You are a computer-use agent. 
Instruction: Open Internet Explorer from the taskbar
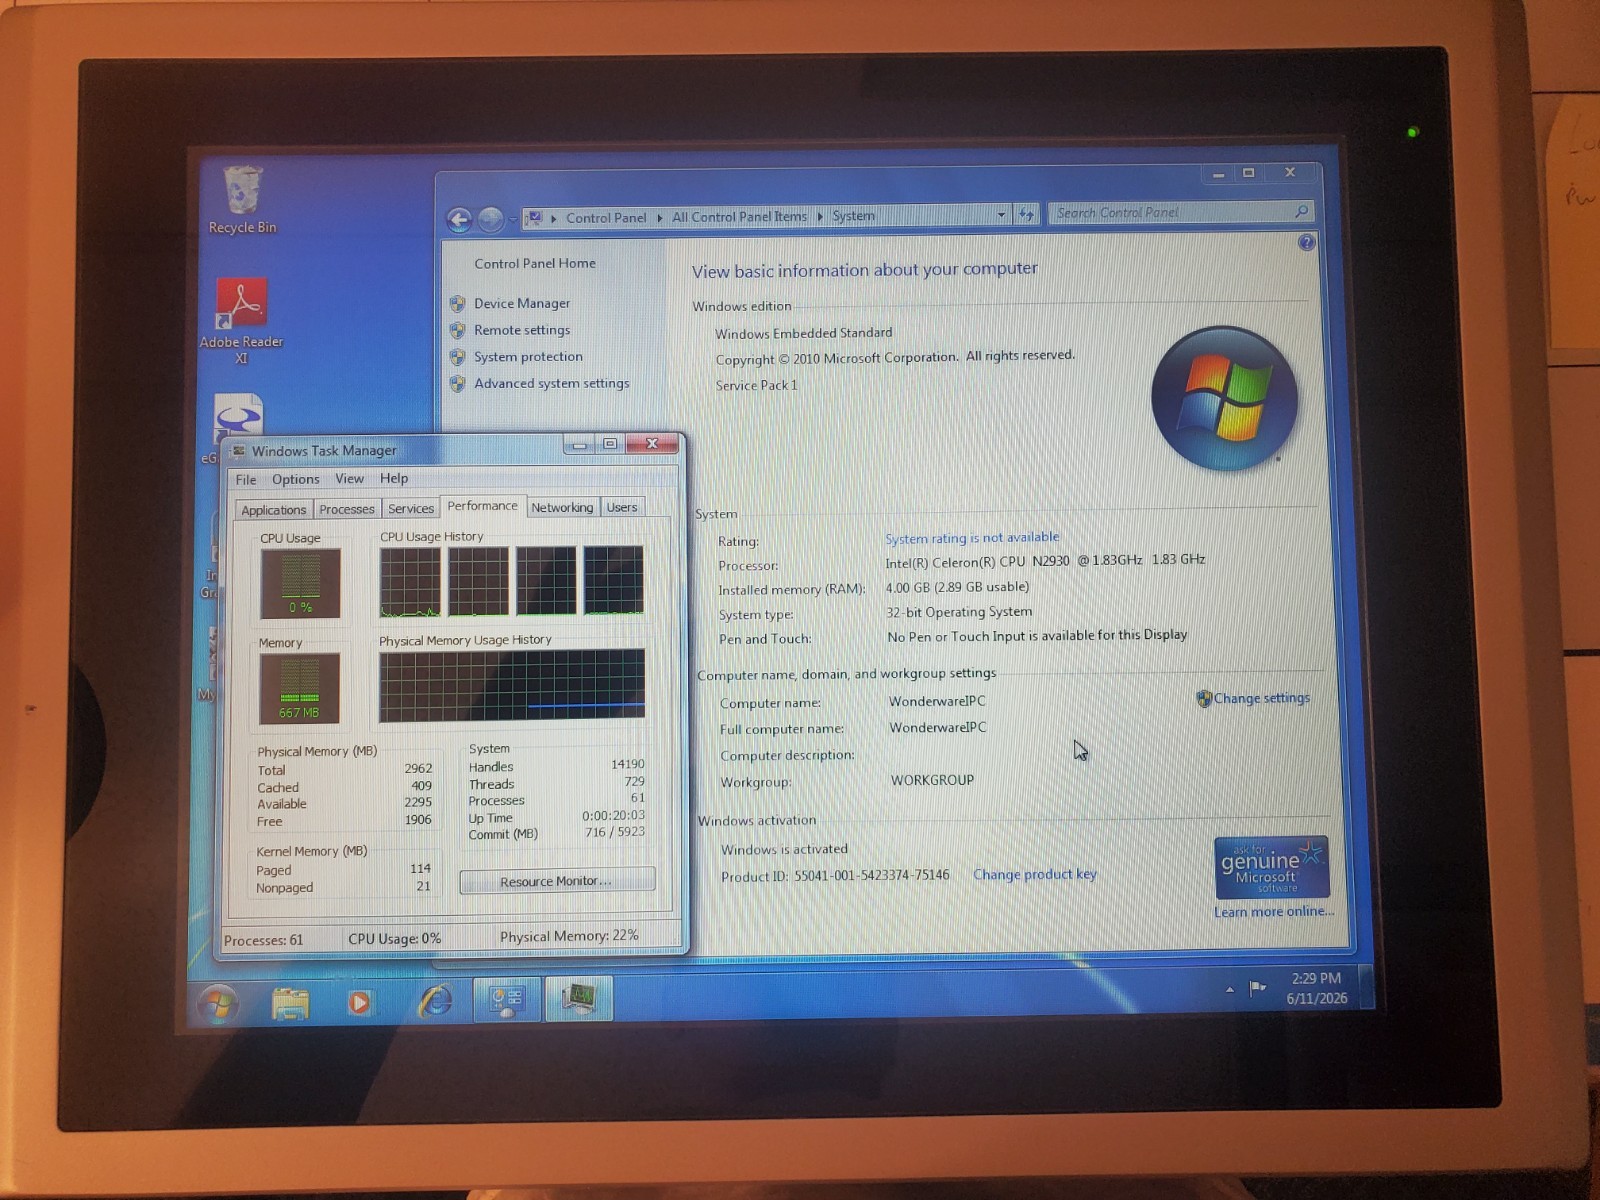click(x=435, y=1001)
